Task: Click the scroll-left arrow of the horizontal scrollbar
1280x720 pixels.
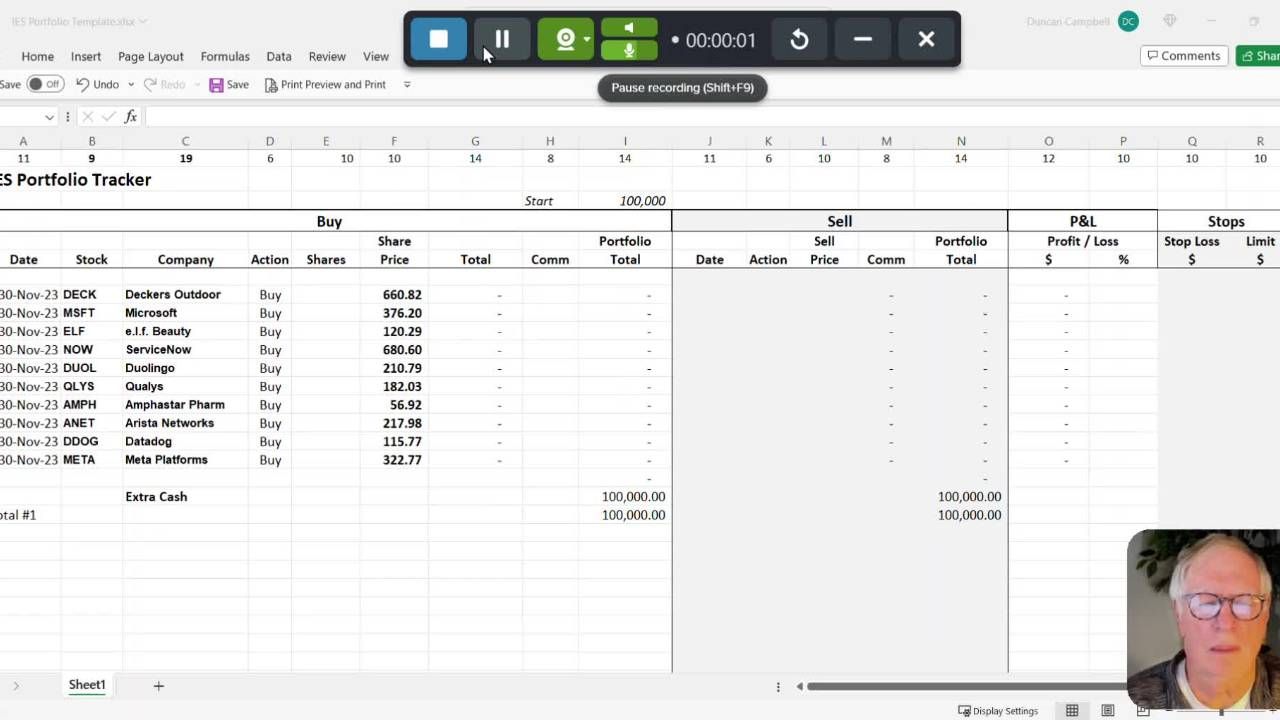Action: [799, 686]
